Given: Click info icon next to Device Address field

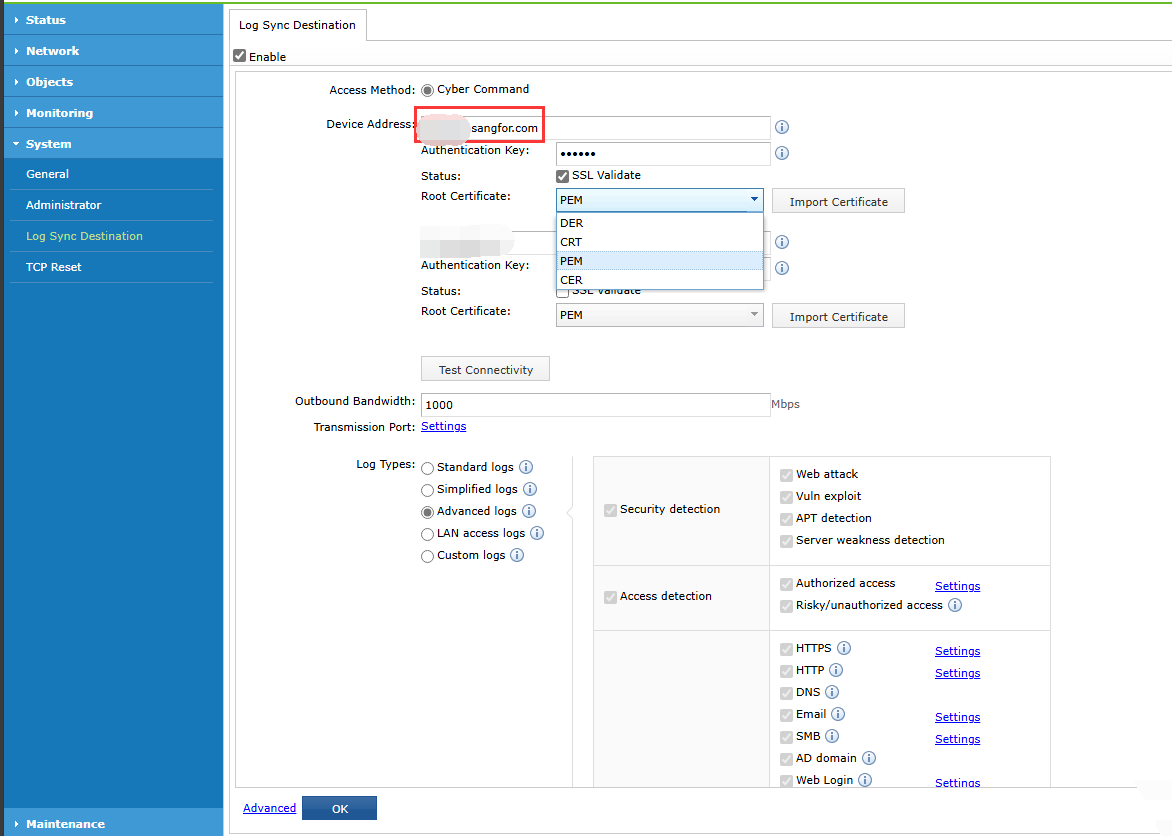Looking at the screenshot, I should (x=782, y=127).
